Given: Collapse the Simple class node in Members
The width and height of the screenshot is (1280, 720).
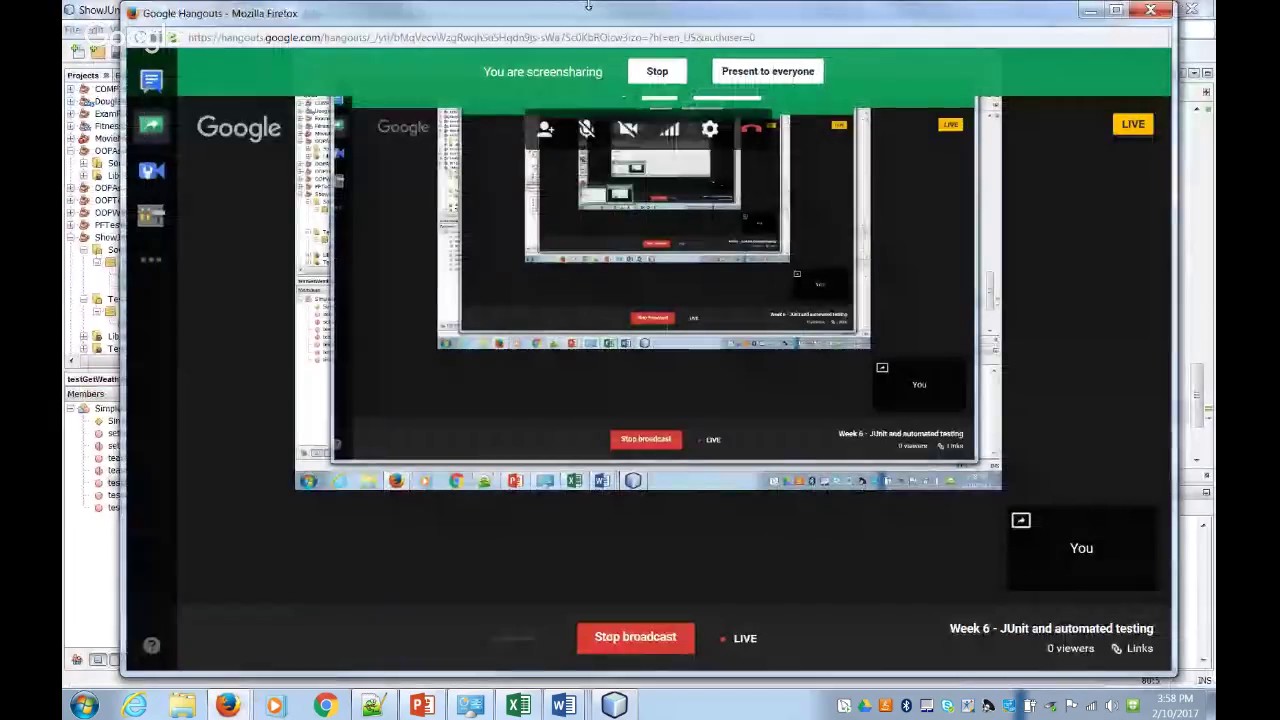Looking at the screenshot, I should 71,409.
